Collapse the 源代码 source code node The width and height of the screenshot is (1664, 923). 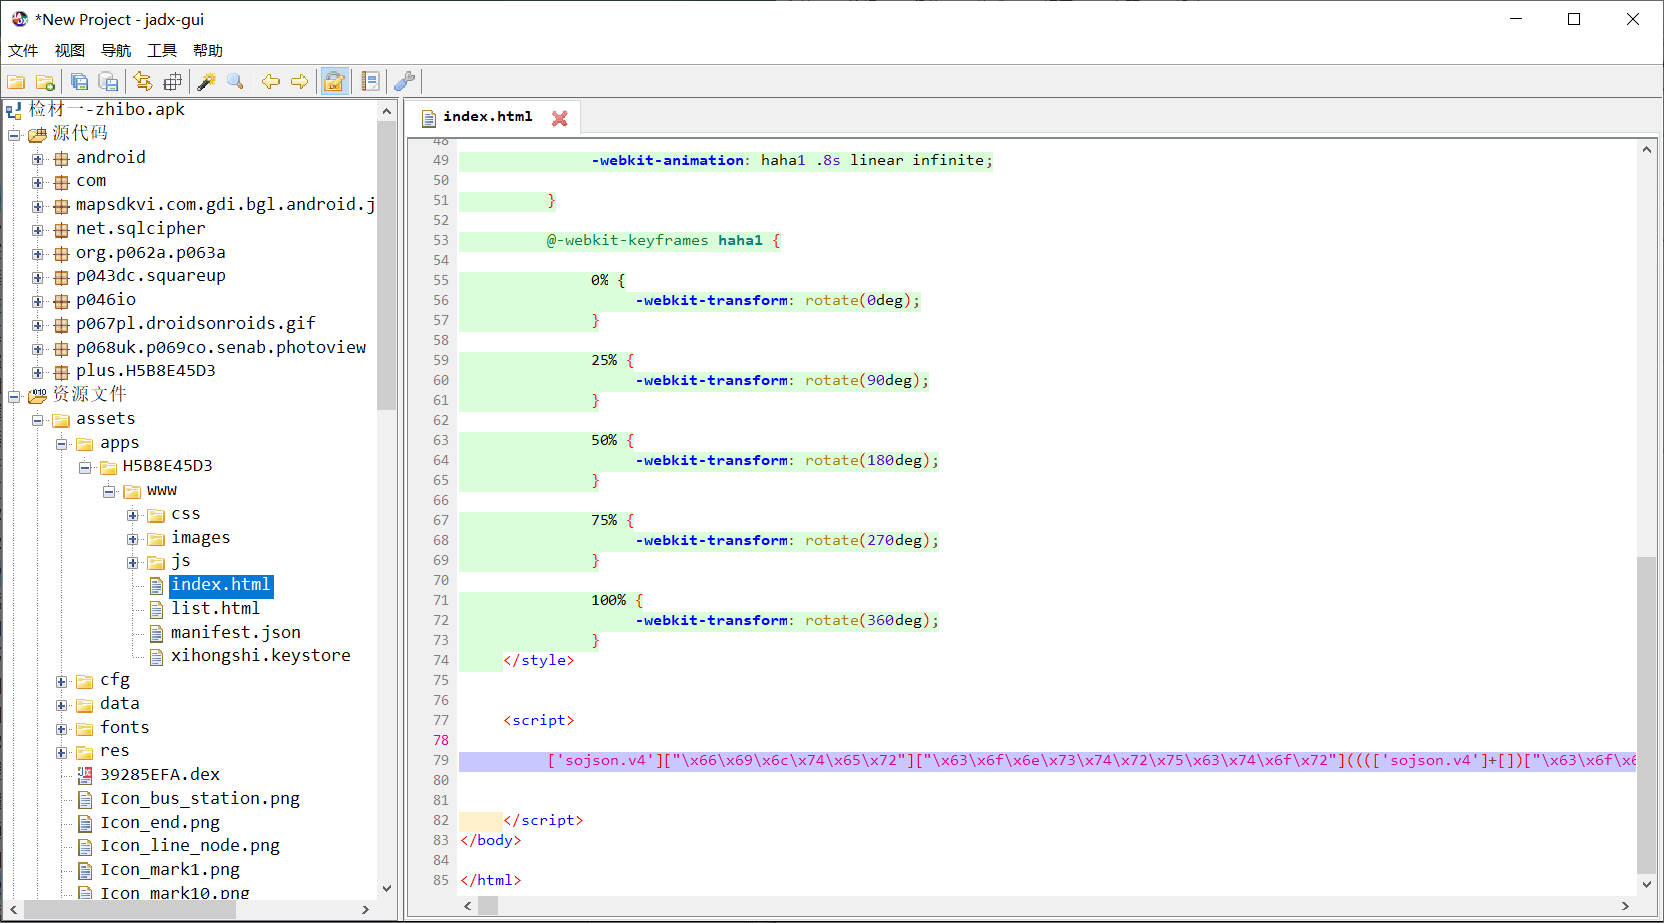[x=14, y=135]
